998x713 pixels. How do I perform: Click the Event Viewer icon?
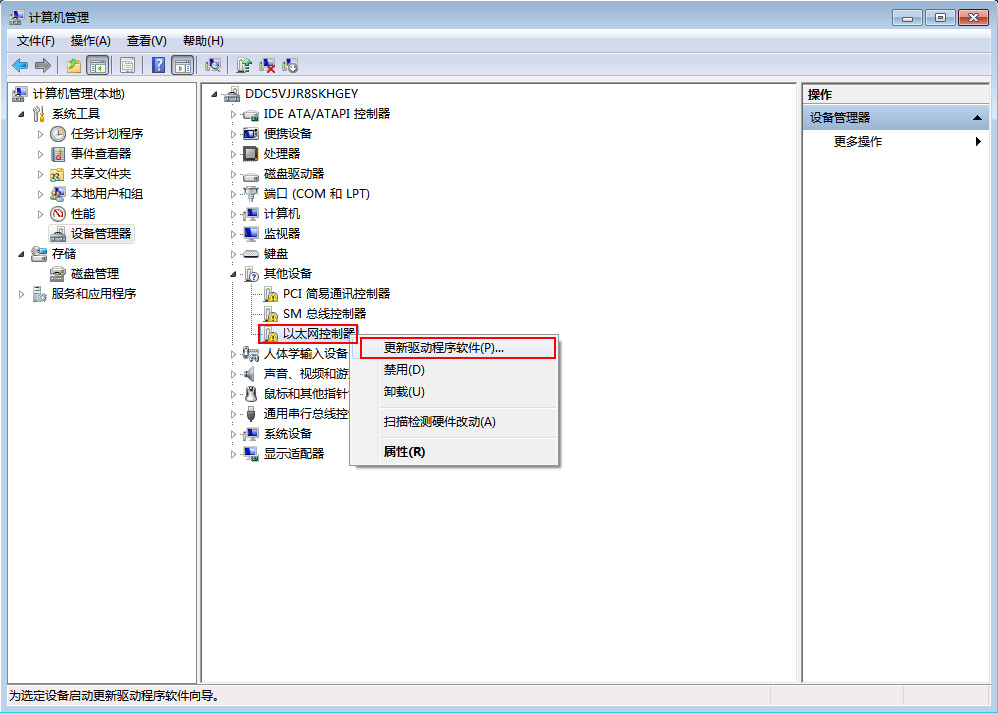58,153
